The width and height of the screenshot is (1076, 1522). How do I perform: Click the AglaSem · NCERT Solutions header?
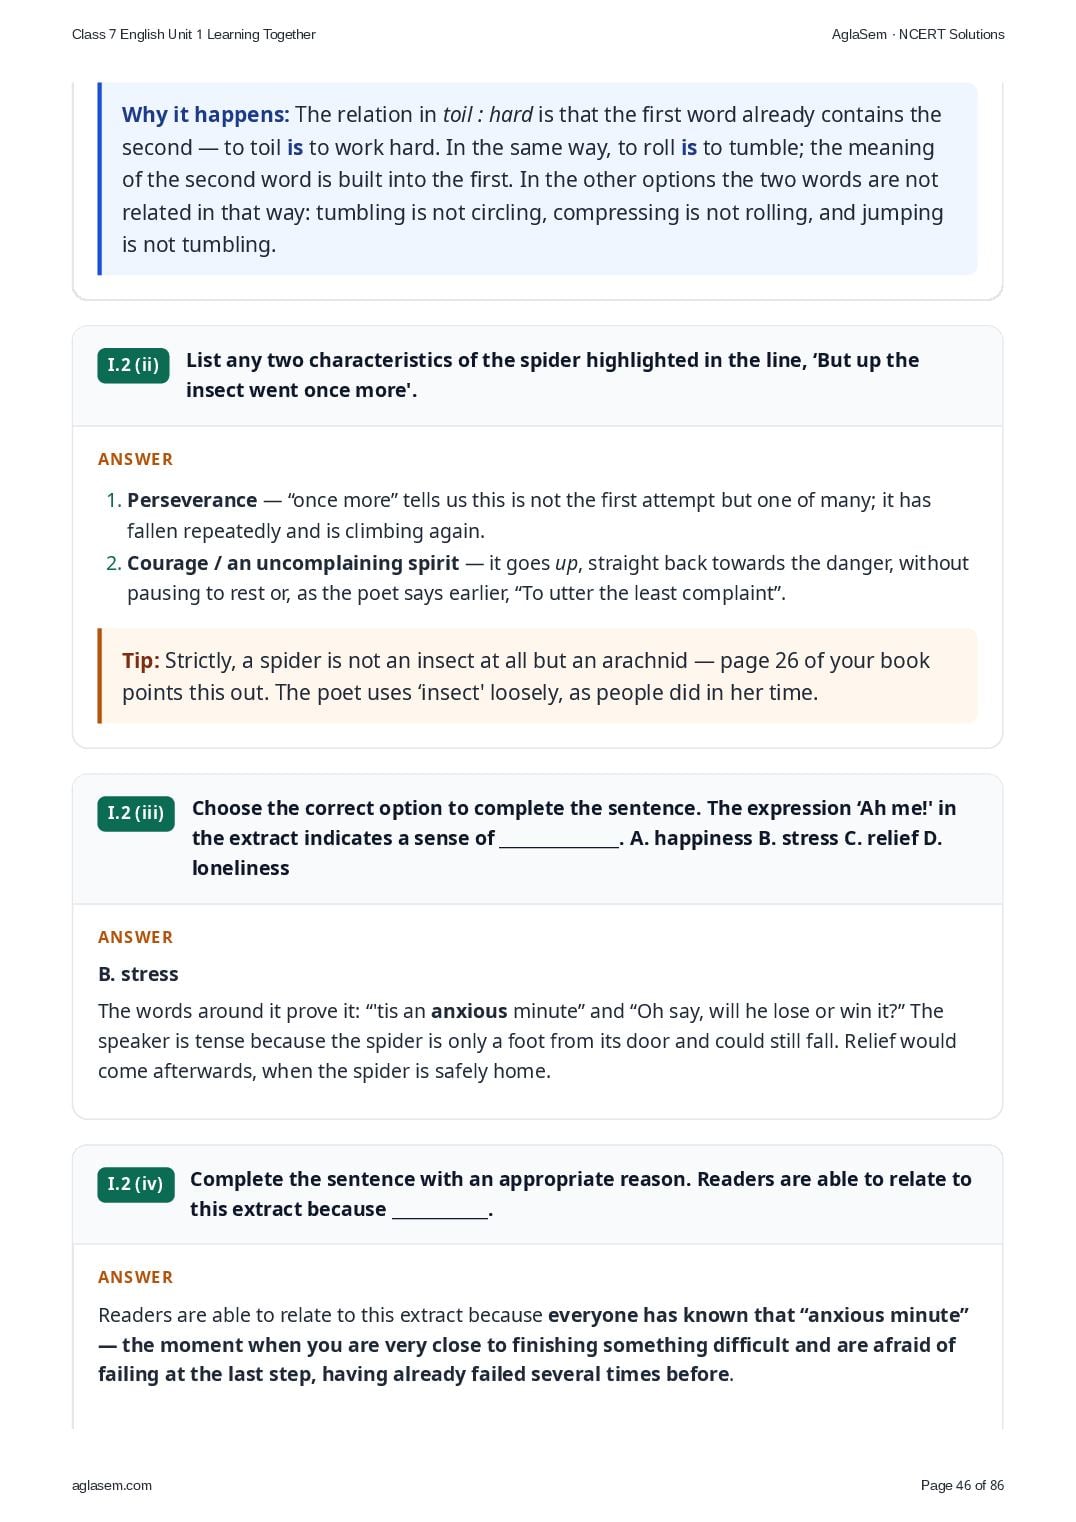[918, 34]
